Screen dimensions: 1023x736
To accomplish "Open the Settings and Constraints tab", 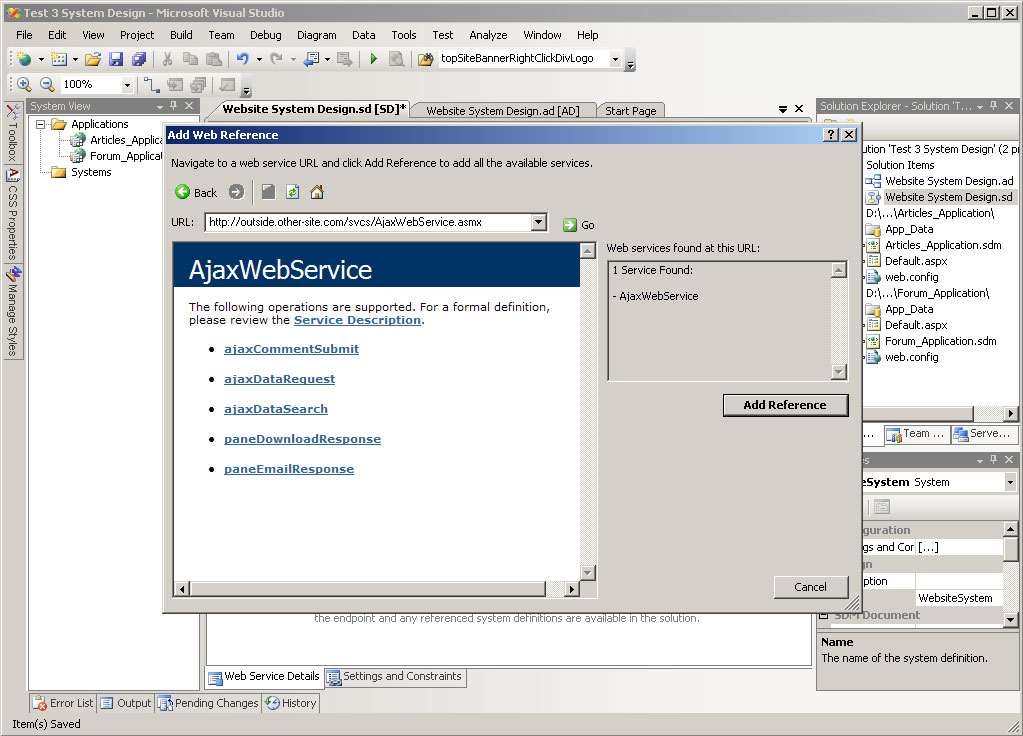I will 395,677.
